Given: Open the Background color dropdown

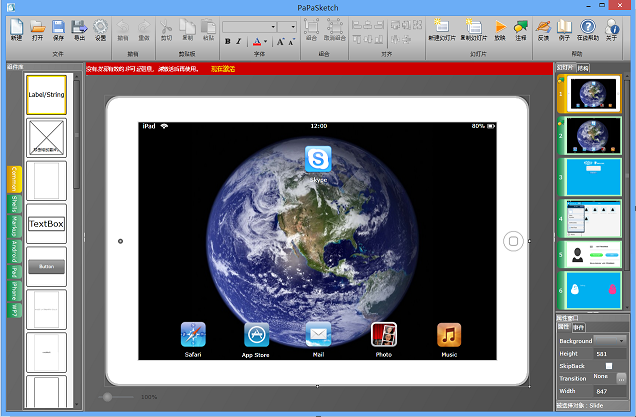Looking at the screenshot, I should click(x=610, y=341).
